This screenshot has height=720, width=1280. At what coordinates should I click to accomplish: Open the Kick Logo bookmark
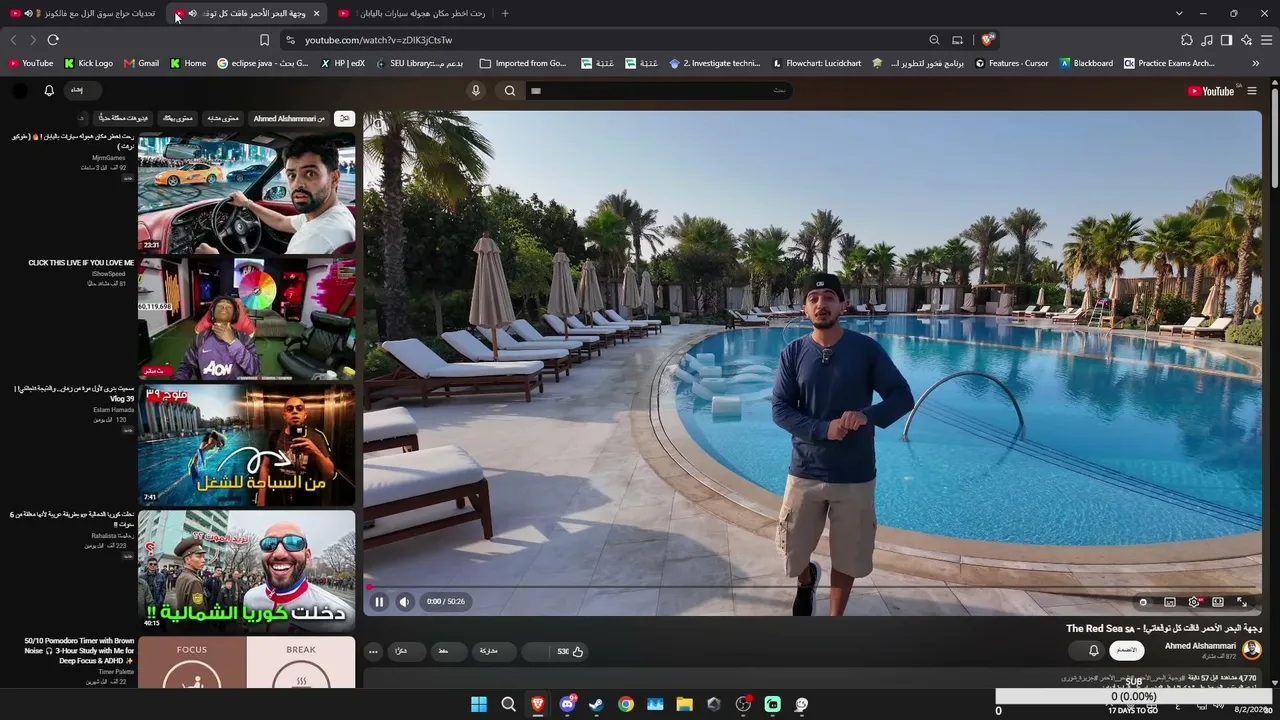point(88,63)
